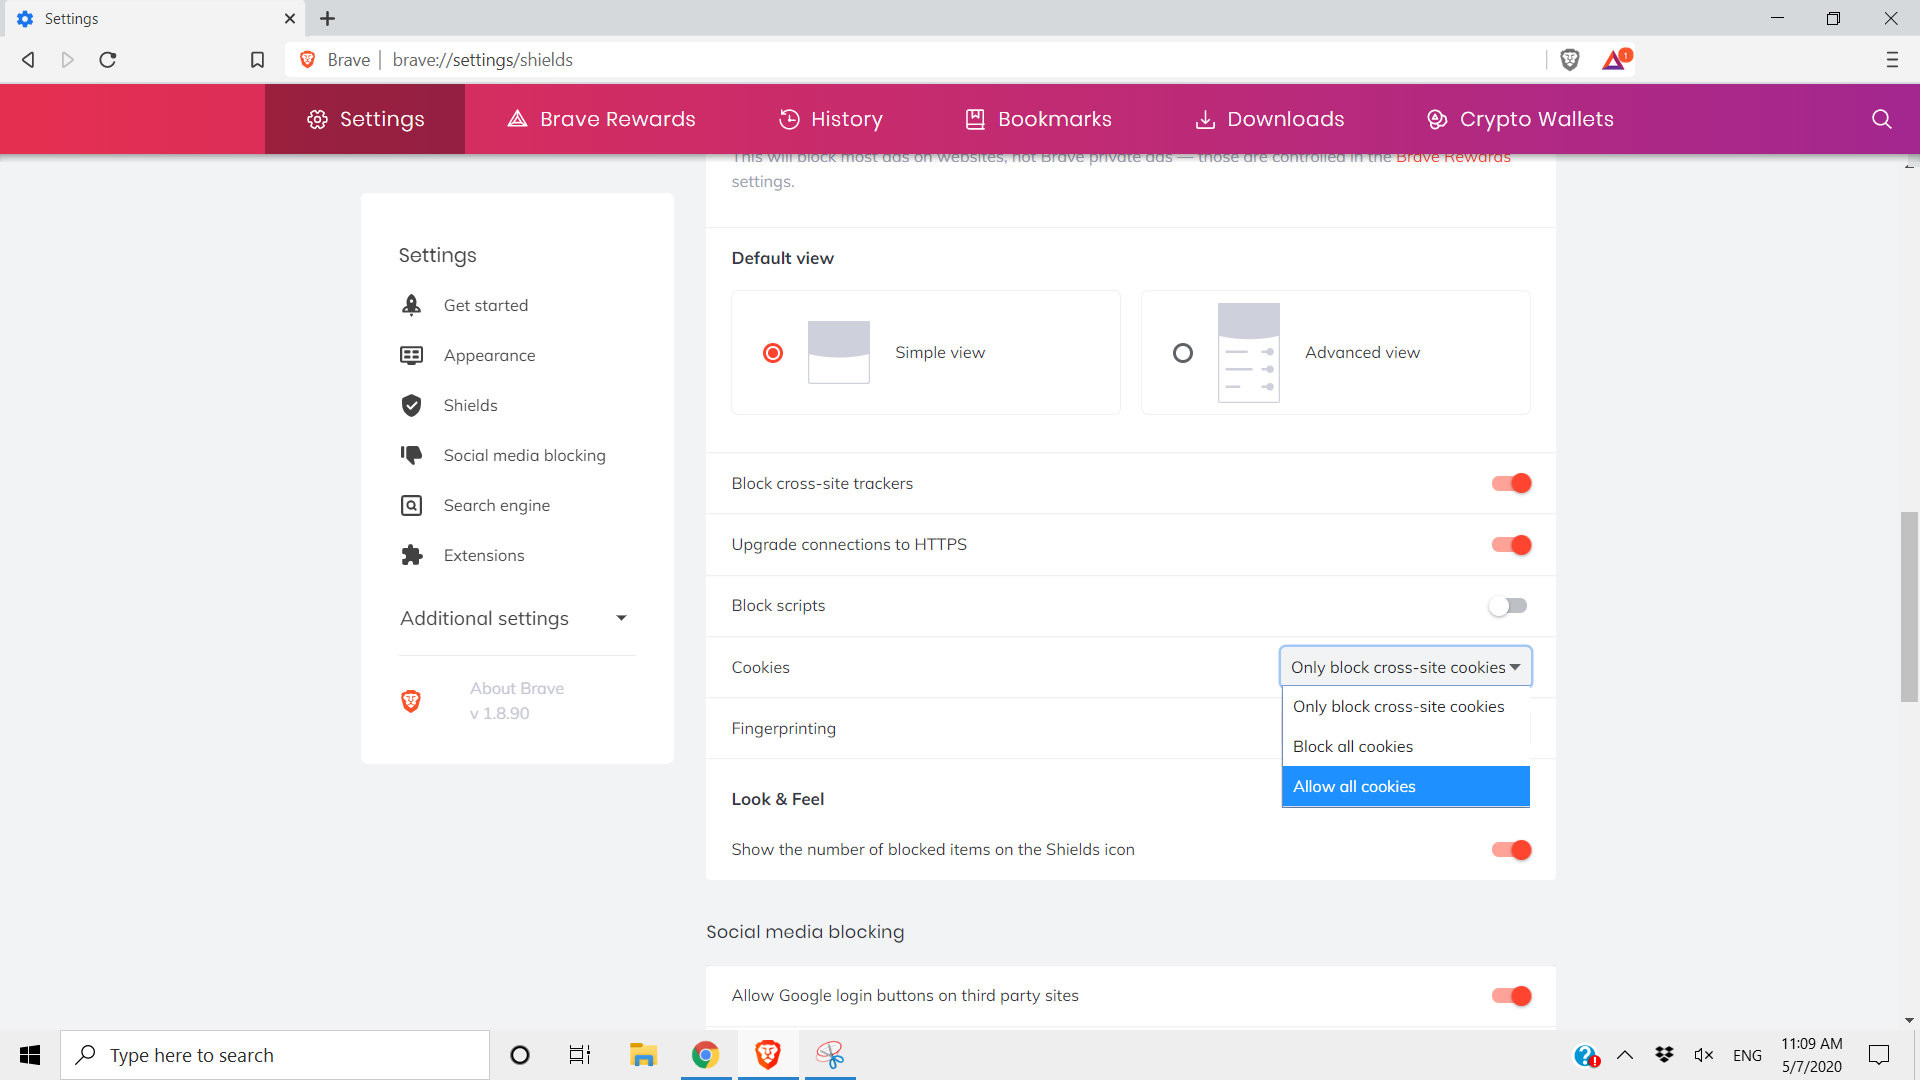Click the Brave Shields lion icon in address bar
1920x1080 pixels.
[x=1569, y=60]
